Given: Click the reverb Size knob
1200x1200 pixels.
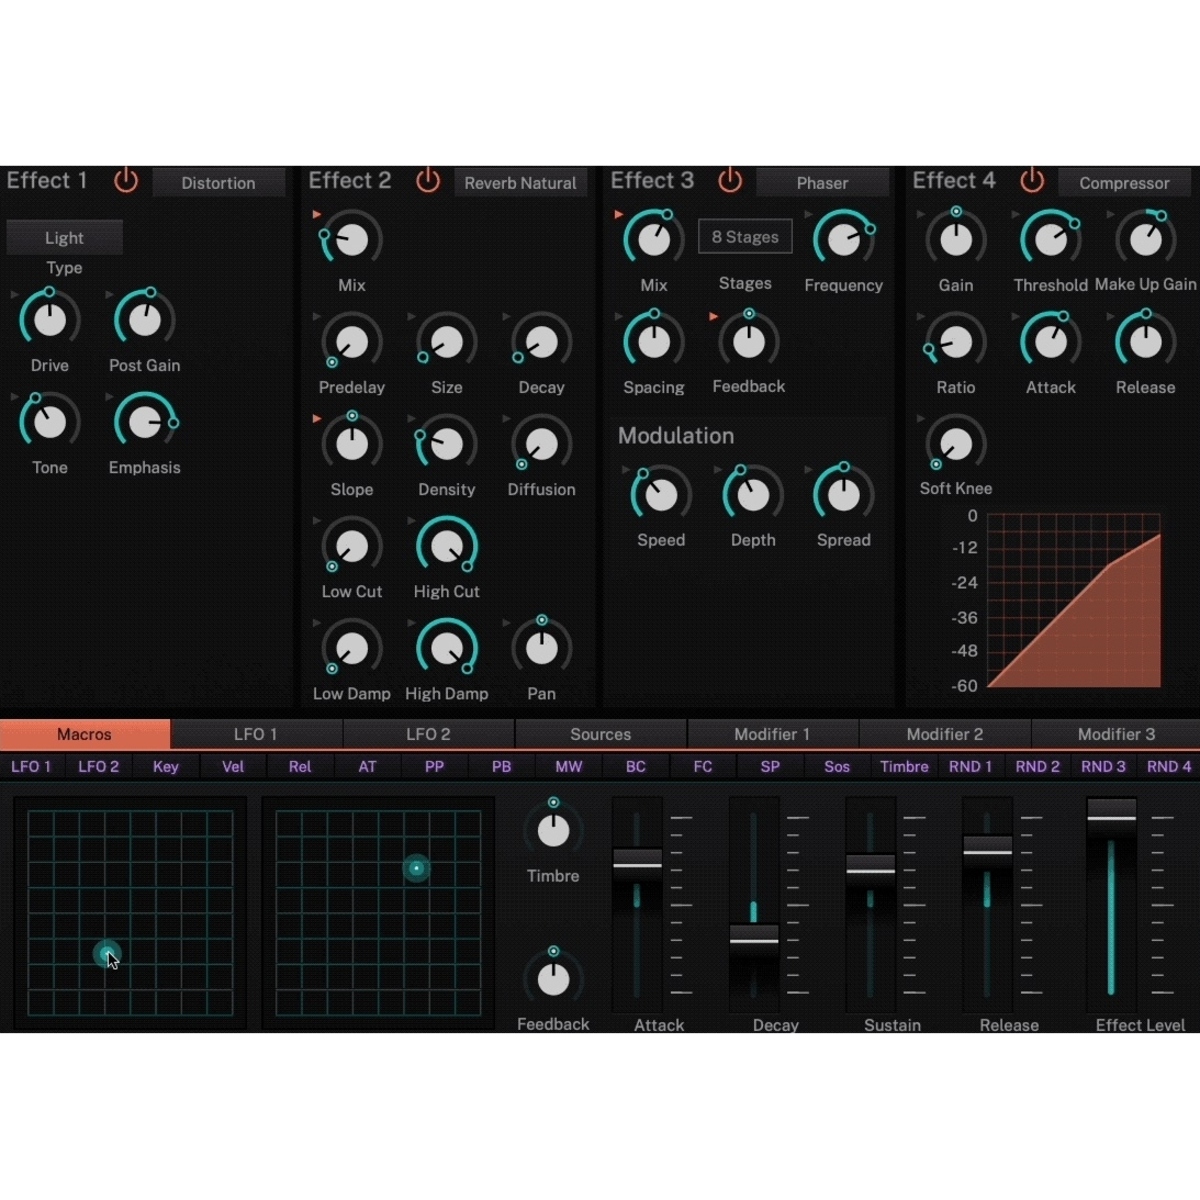Looking at the screenshot, I should 447,342.
